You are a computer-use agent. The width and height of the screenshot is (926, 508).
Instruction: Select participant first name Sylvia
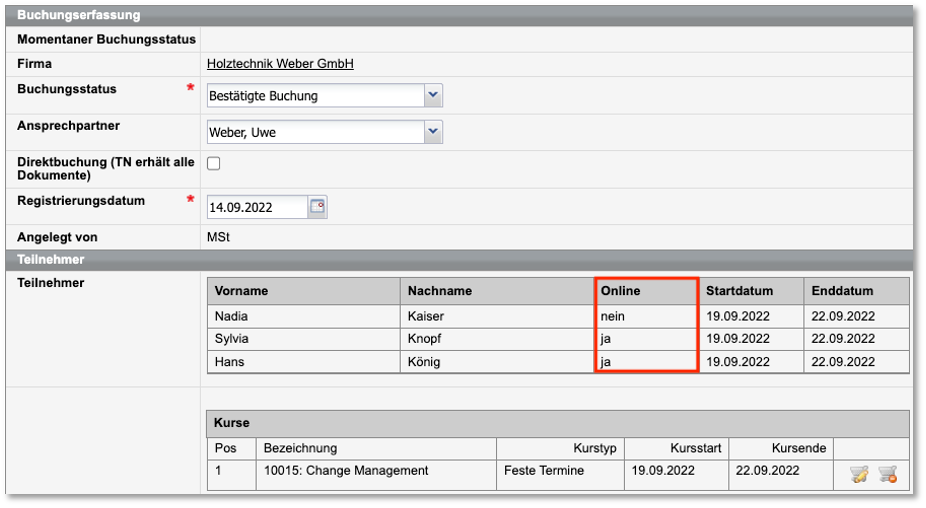[232, 338]
